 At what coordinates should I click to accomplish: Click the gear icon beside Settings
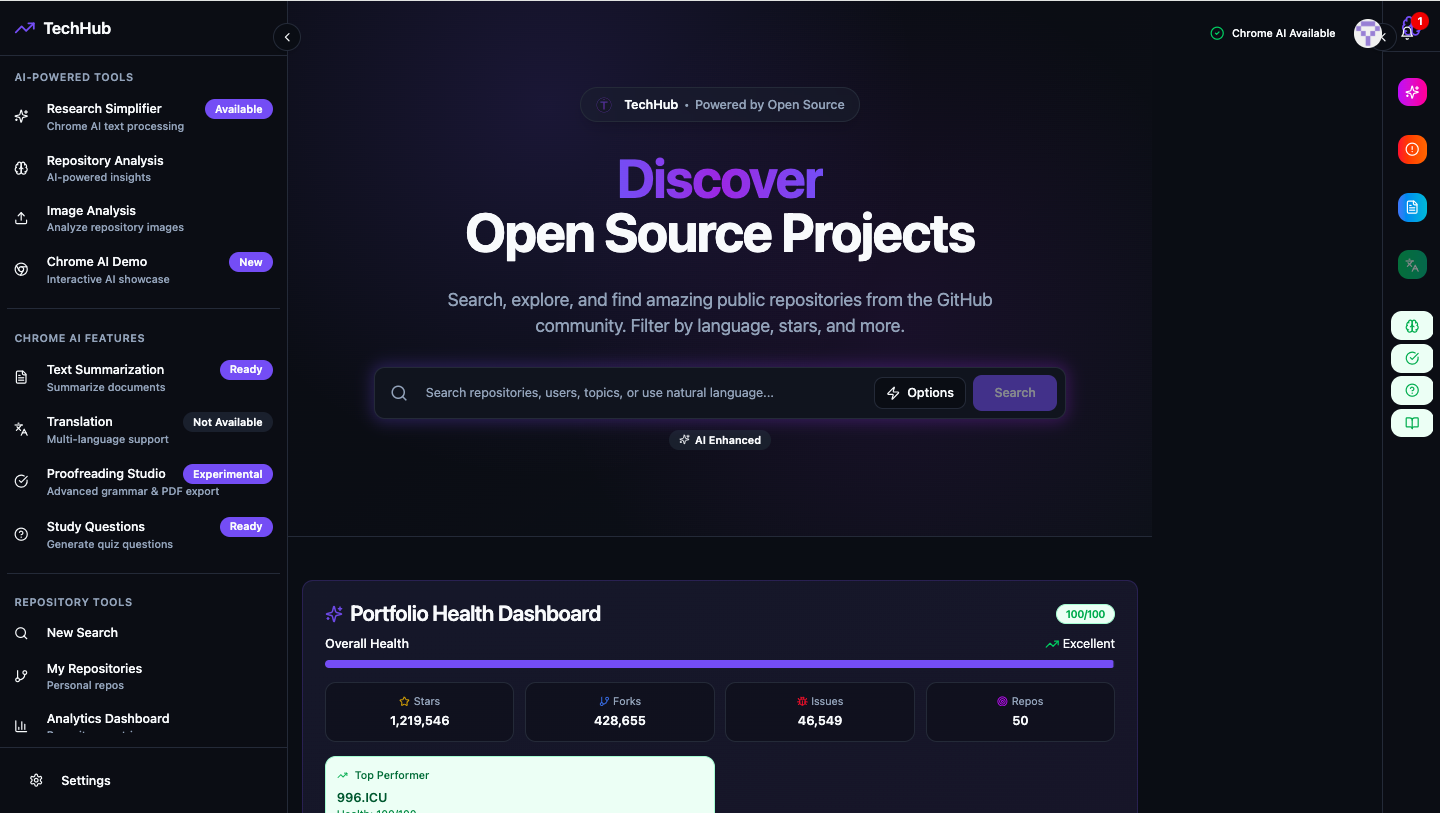(36, 780)
